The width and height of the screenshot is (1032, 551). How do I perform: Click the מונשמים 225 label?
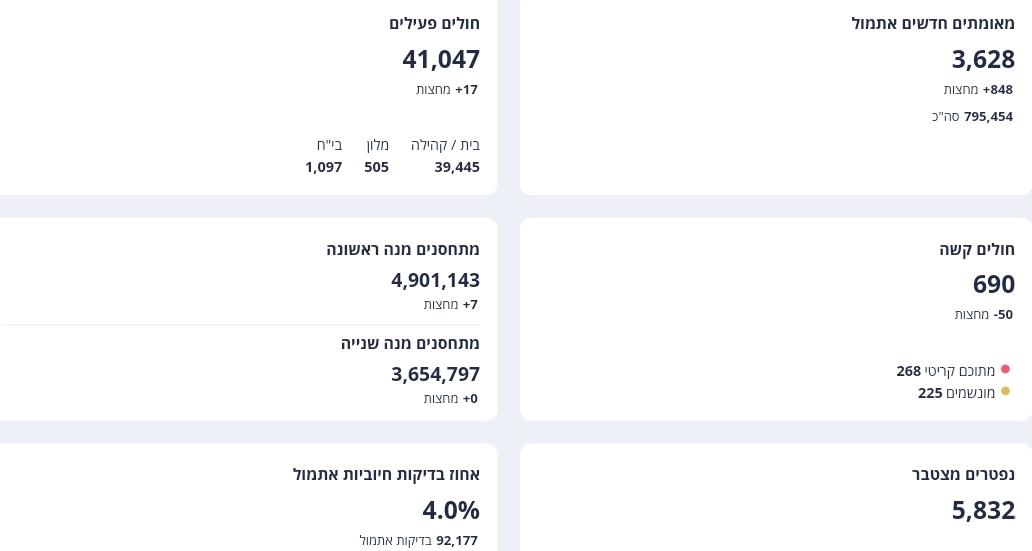pyautogui.click(x=956, y=393)
